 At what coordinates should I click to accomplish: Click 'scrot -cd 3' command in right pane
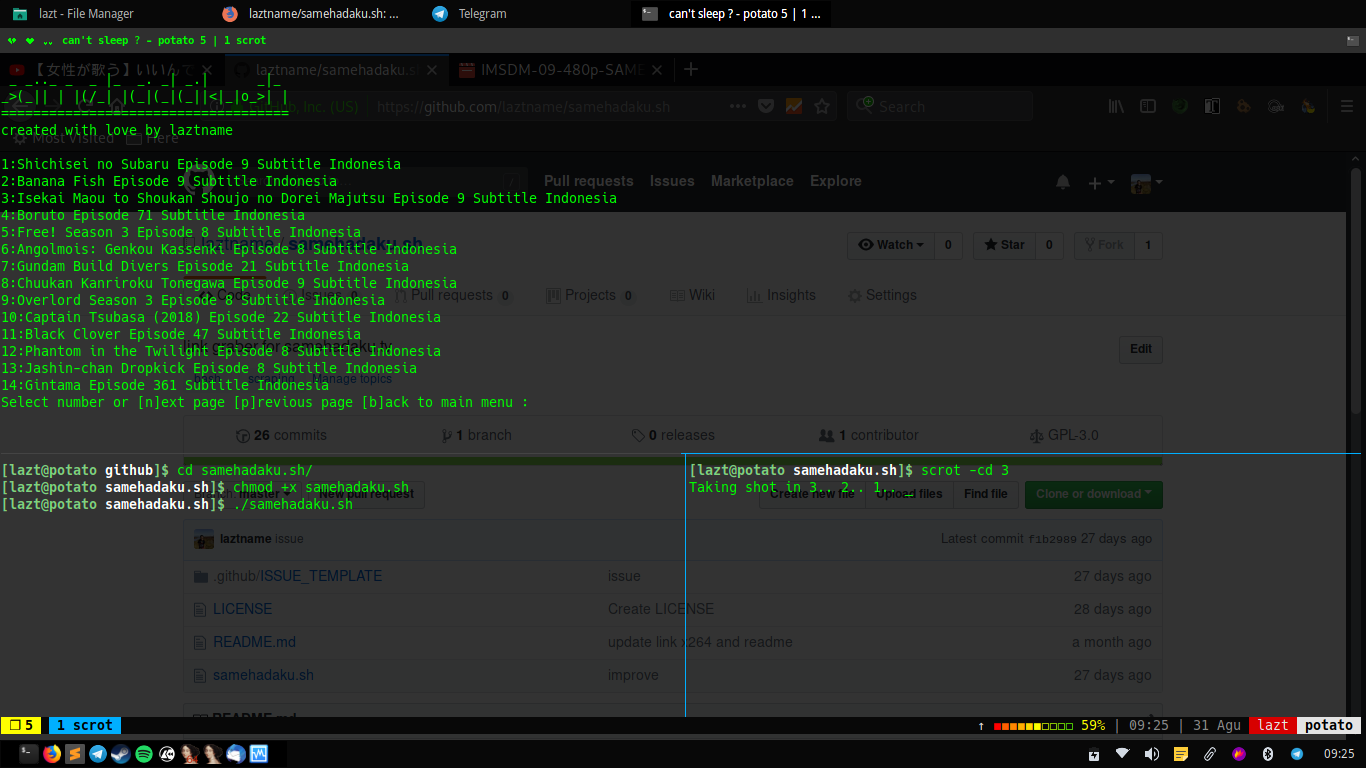click(965, 470)
